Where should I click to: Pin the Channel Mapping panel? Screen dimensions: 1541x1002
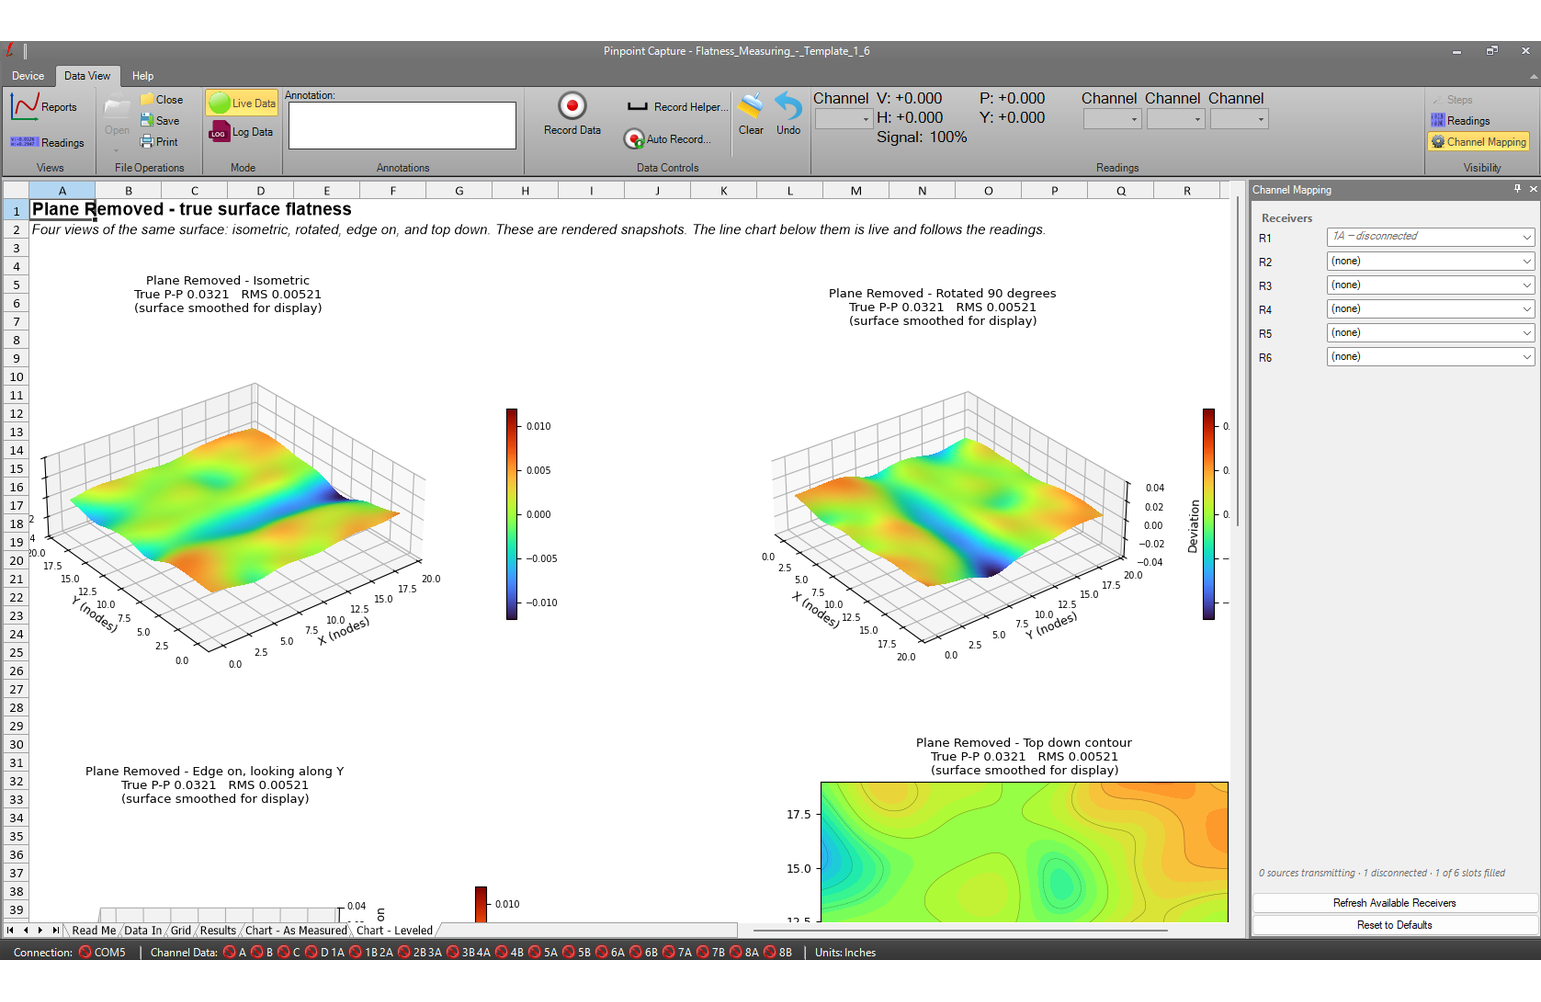pos(1517,189)
